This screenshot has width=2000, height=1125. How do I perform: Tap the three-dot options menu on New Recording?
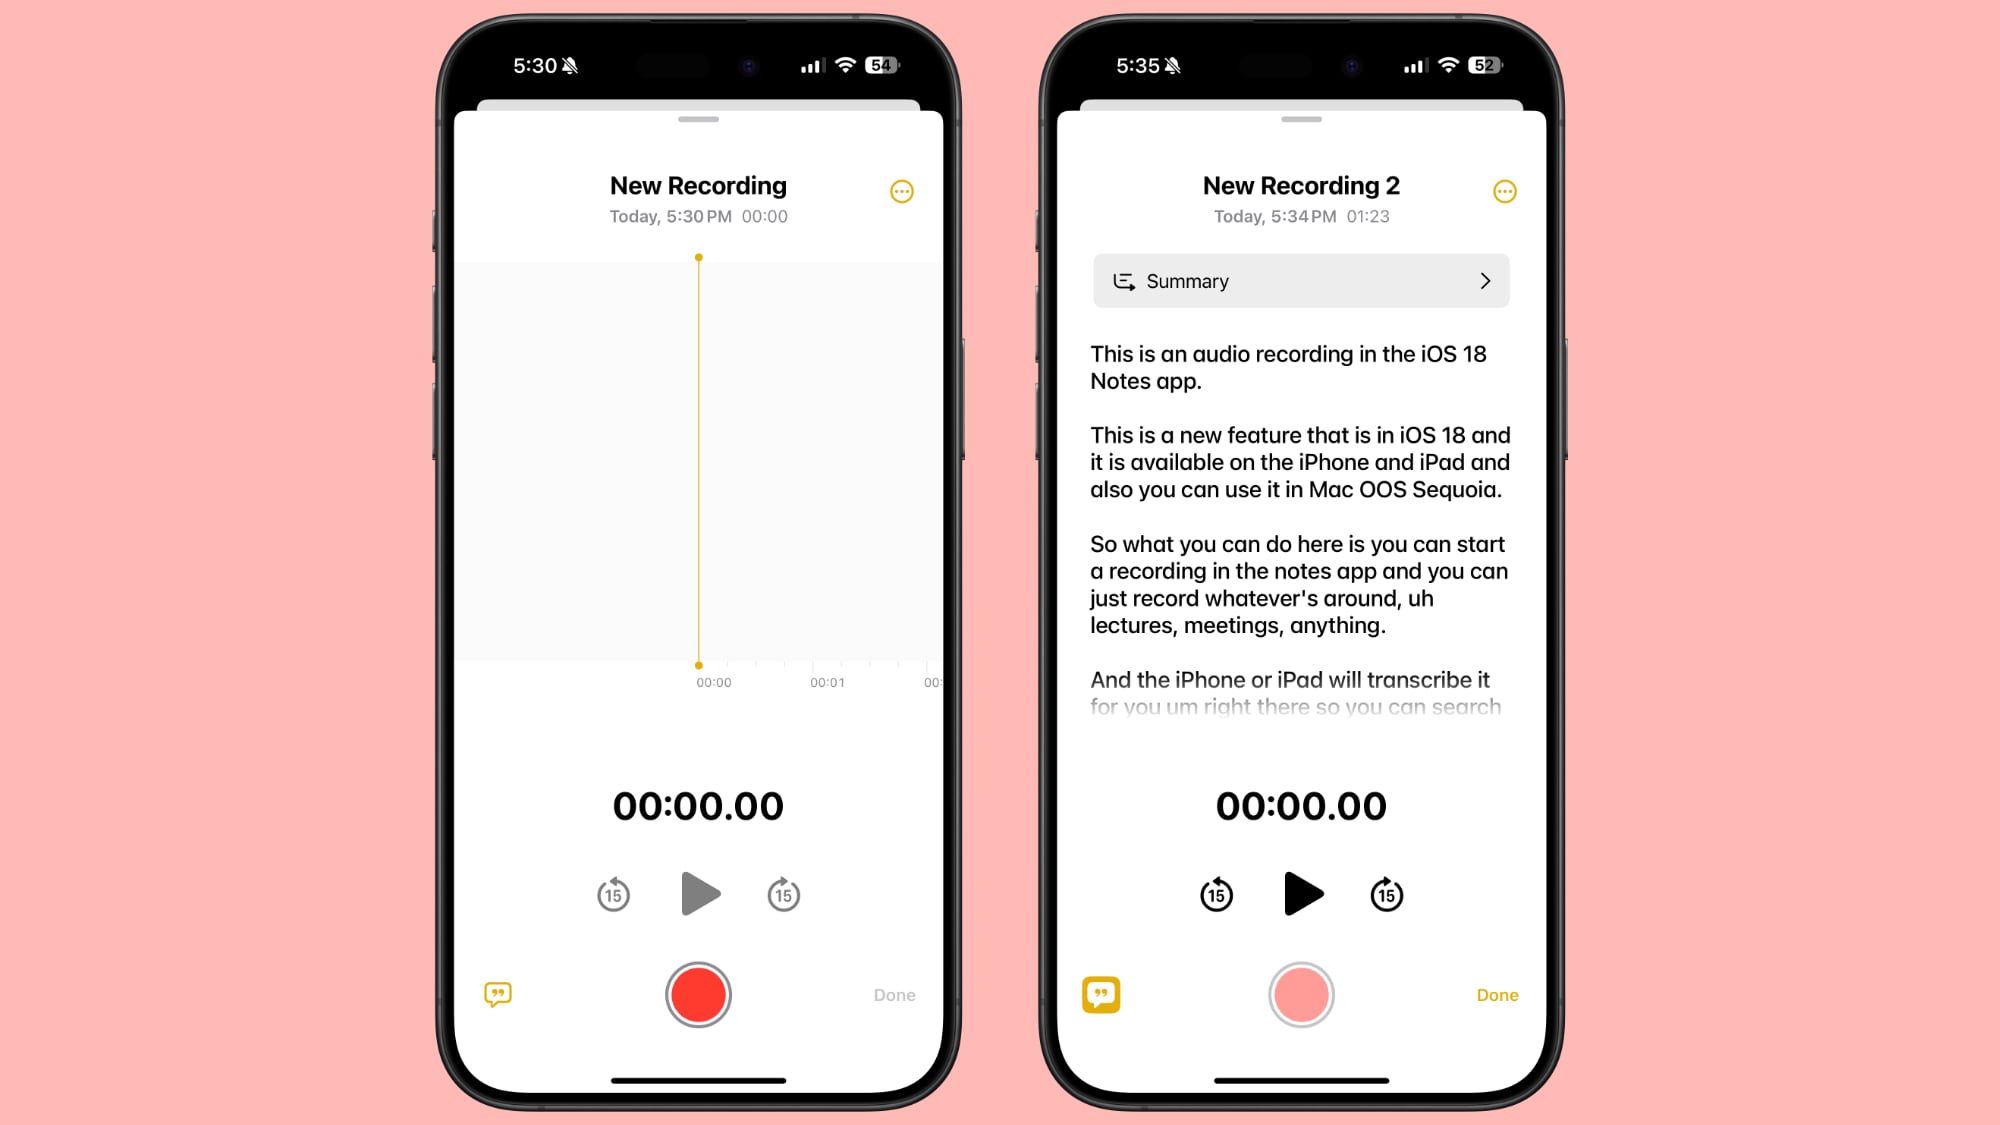click(x=902, y=191)
